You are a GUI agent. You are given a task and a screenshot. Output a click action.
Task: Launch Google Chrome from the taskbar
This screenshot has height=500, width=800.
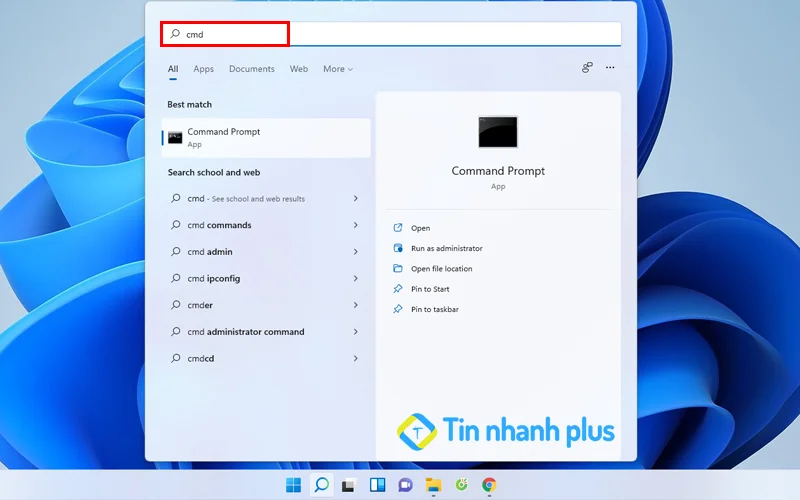click(x=489, y=485)
